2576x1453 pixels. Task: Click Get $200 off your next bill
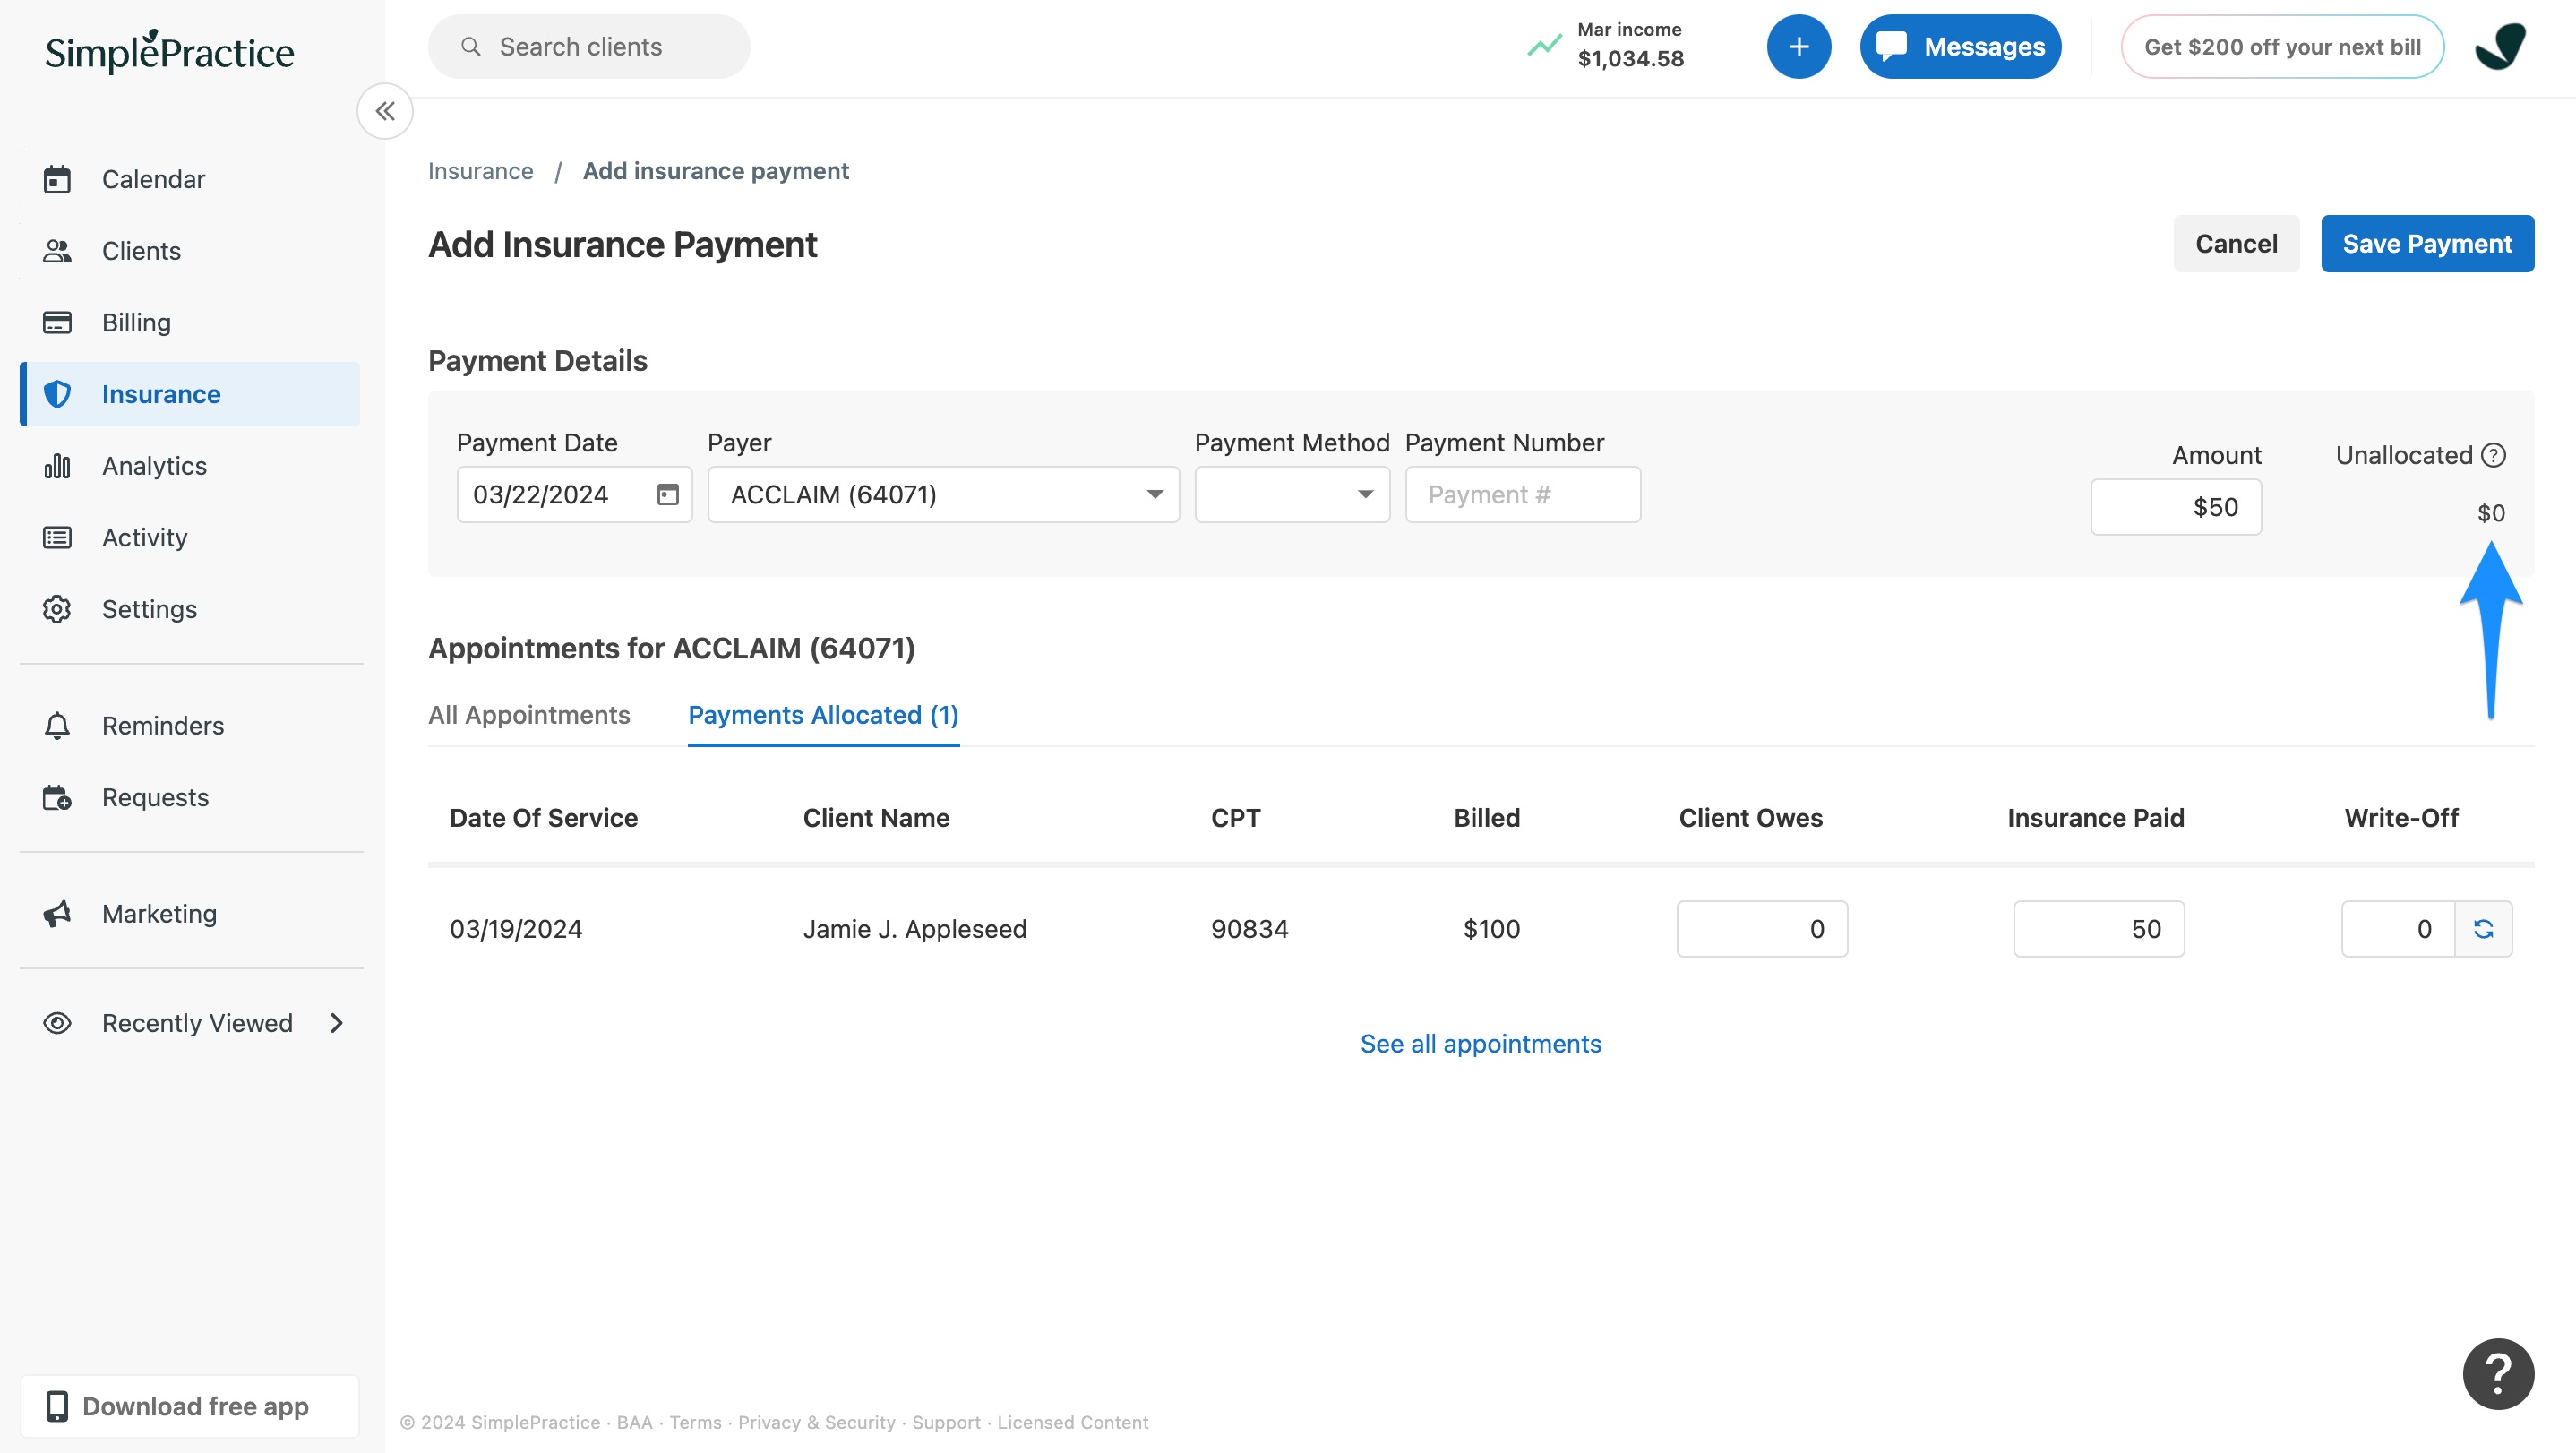click(2282, 47)
